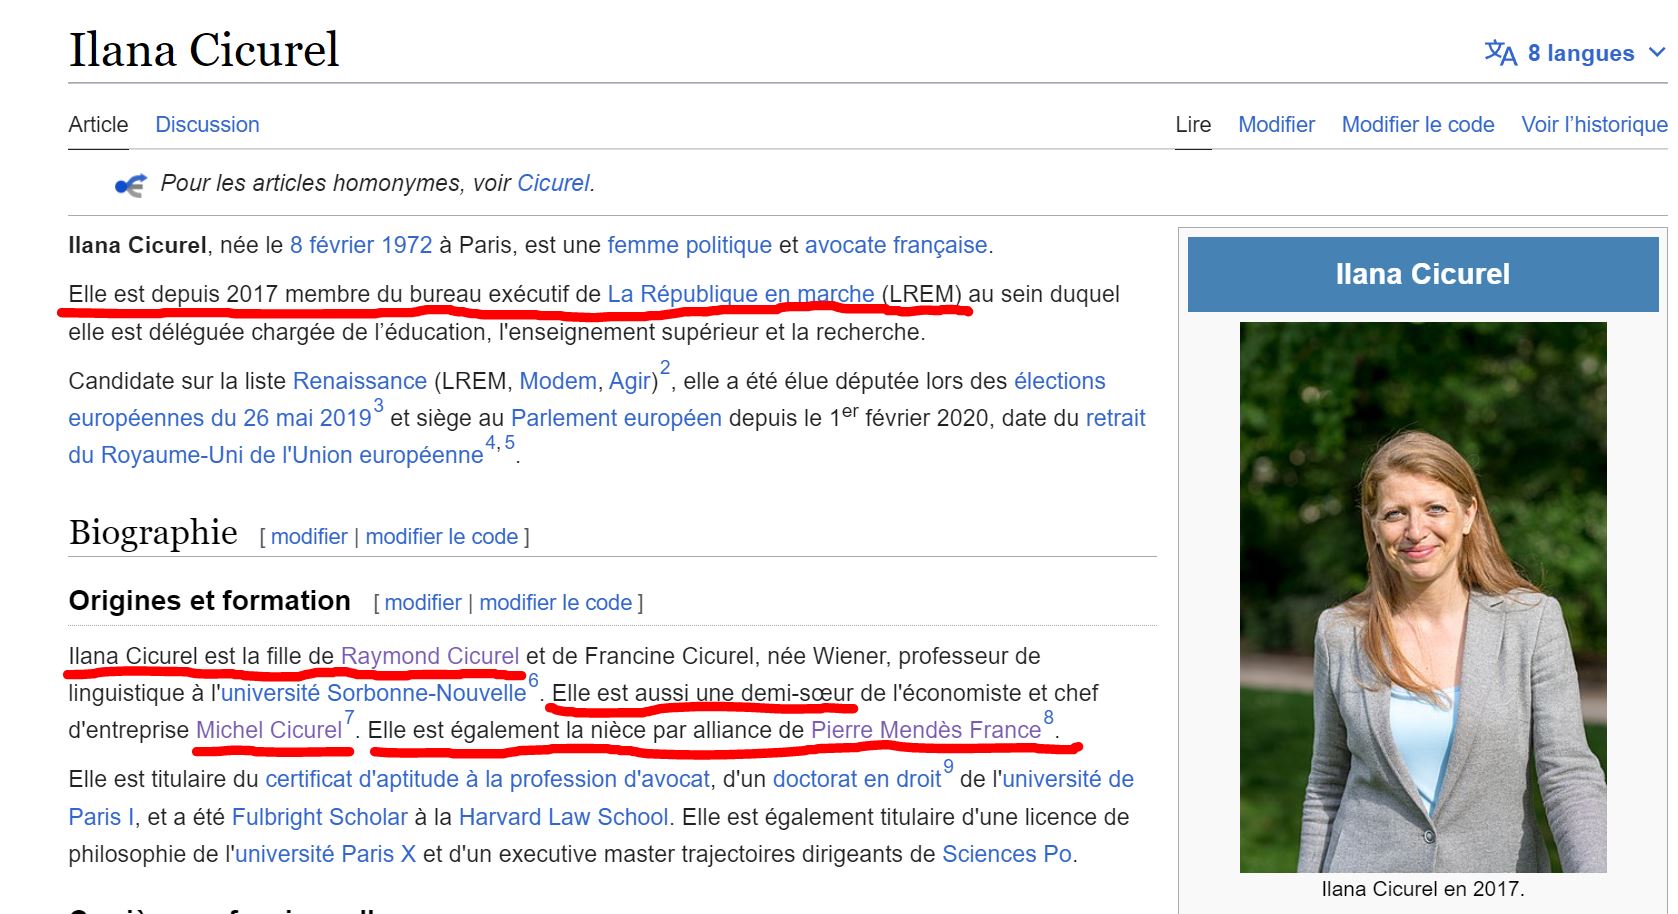Open Voir l'historique tab

click(x=1594, y=125)
